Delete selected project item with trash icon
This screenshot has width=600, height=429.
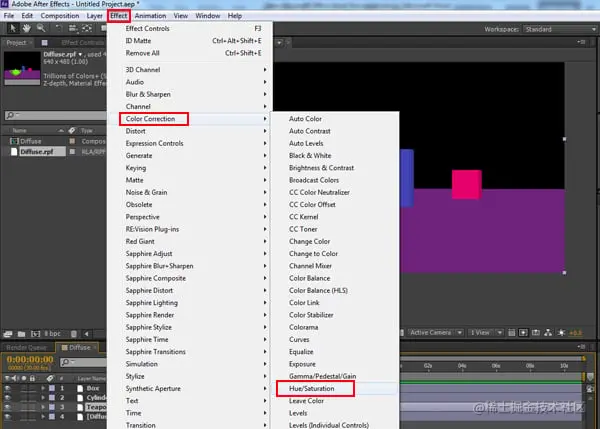(x=74, y=334)
